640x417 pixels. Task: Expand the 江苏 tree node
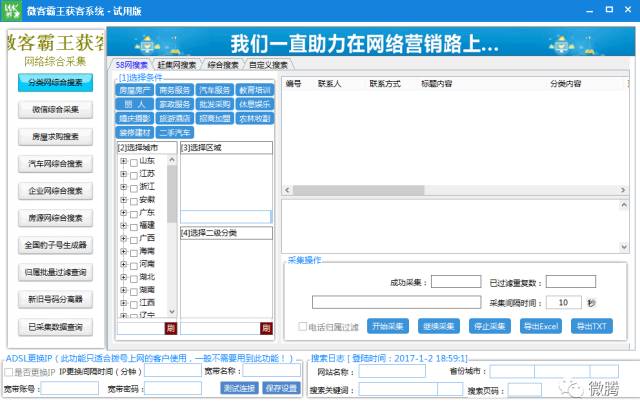[x=123, y=174]
